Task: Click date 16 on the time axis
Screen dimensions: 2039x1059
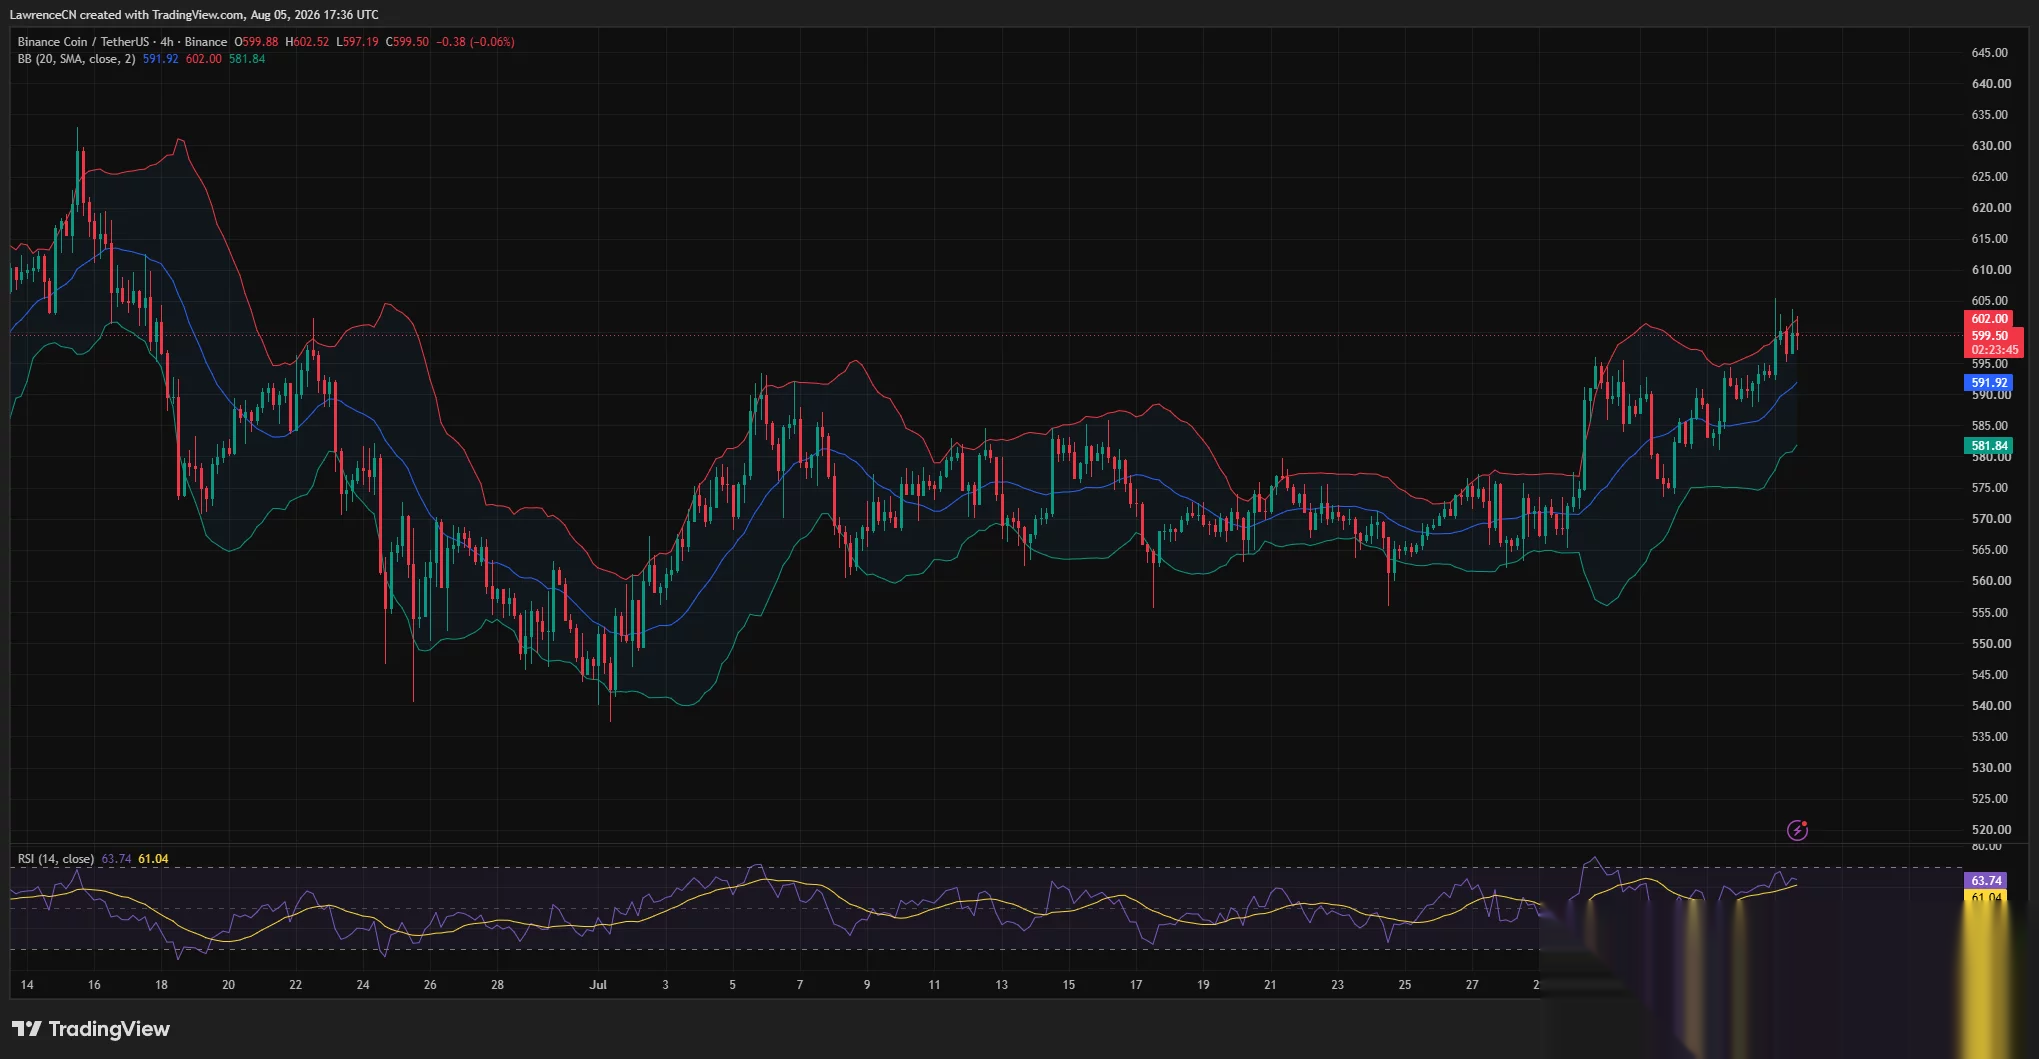Action: tap(94, 985)
